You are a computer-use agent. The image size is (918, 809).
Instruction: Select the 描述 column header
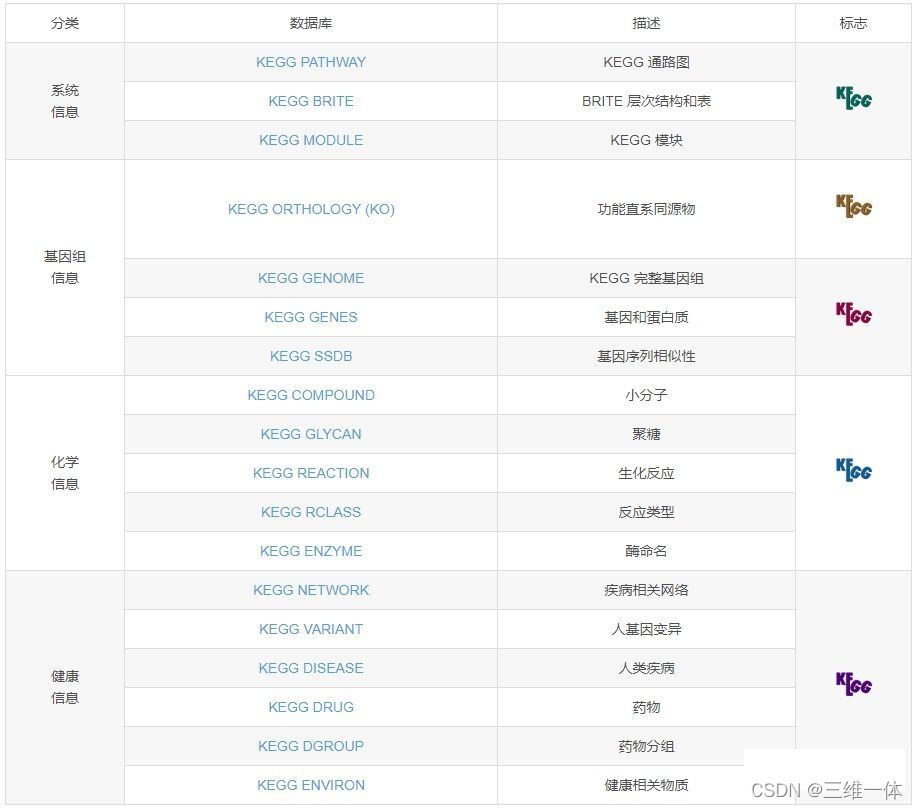coord(646,23)
